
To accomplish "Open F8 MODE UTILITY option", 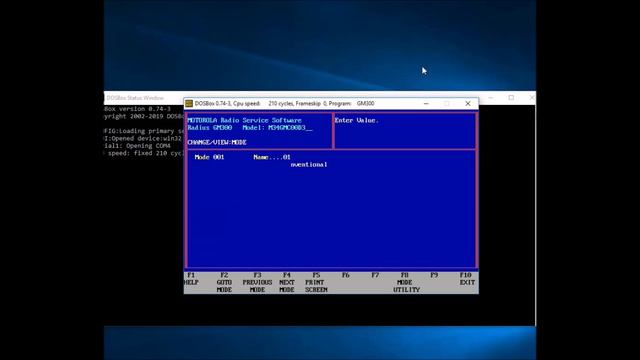I will tap(406, 282).
